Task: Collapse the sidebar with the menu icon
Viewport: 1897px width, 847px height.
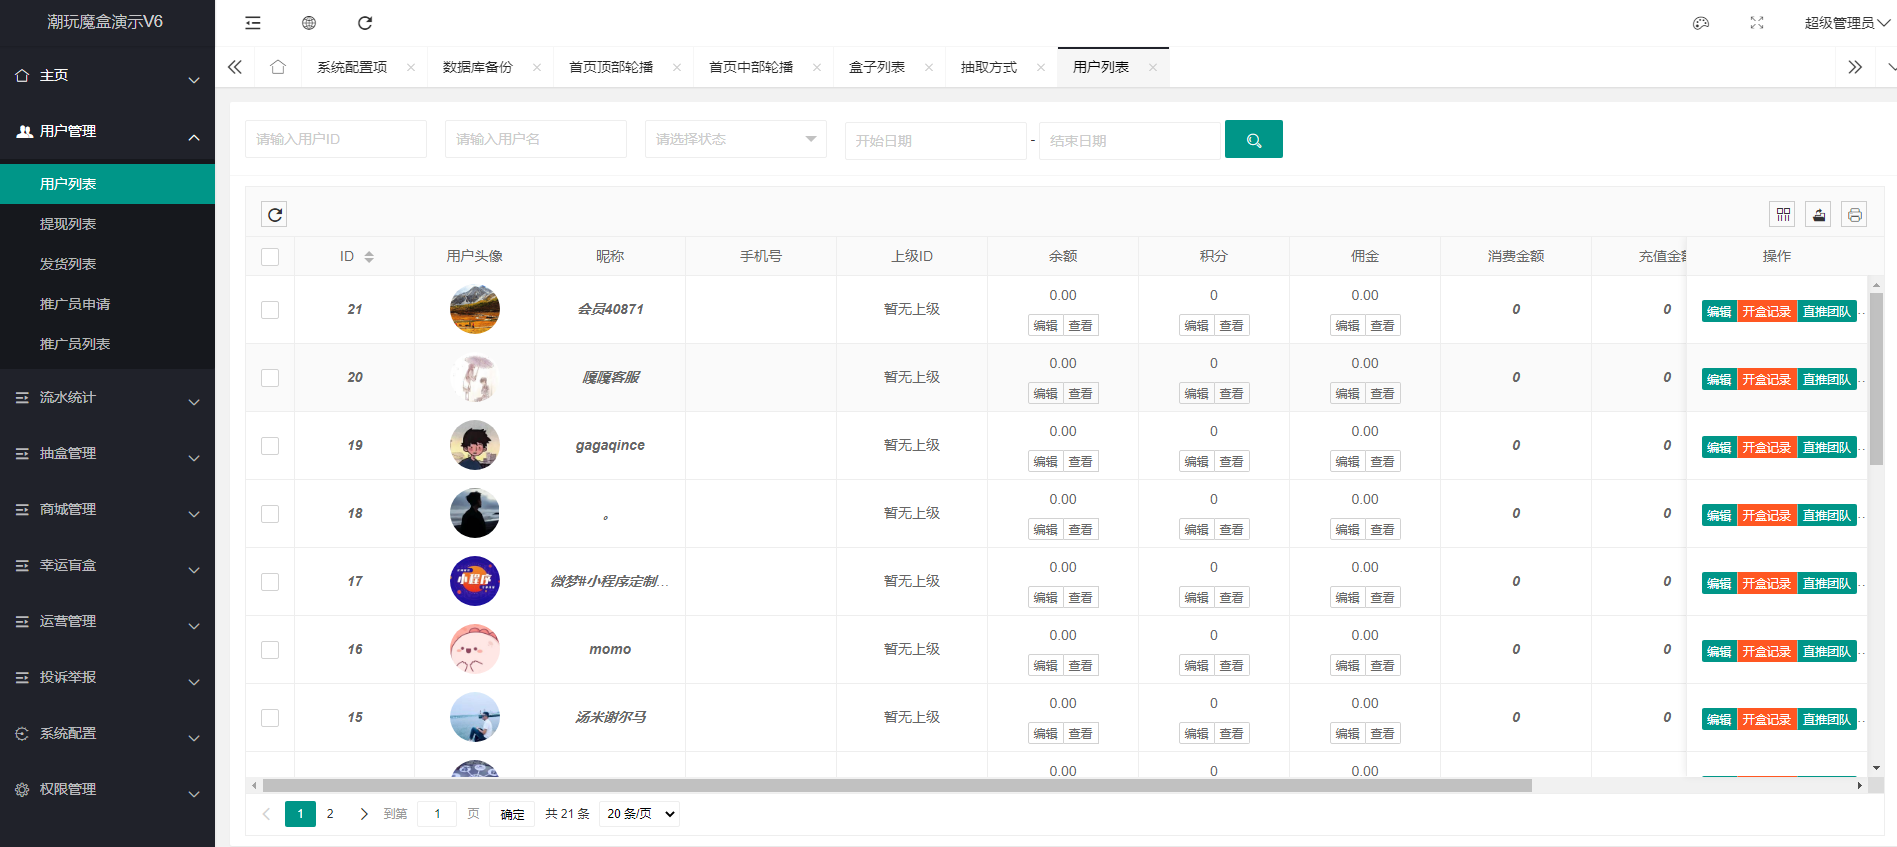Action: pos(253,23)
